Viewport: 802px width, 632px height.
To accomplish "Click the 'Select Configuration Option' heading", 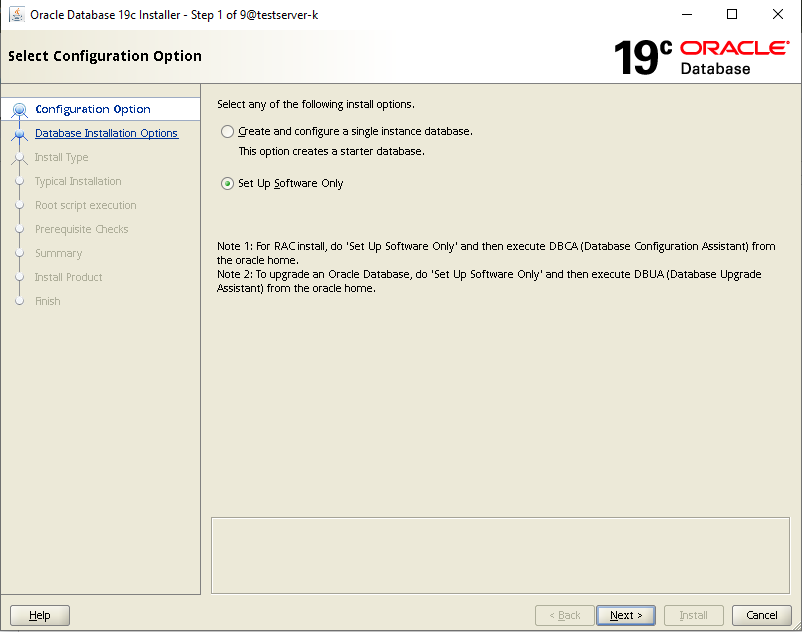I will point(105,56).
